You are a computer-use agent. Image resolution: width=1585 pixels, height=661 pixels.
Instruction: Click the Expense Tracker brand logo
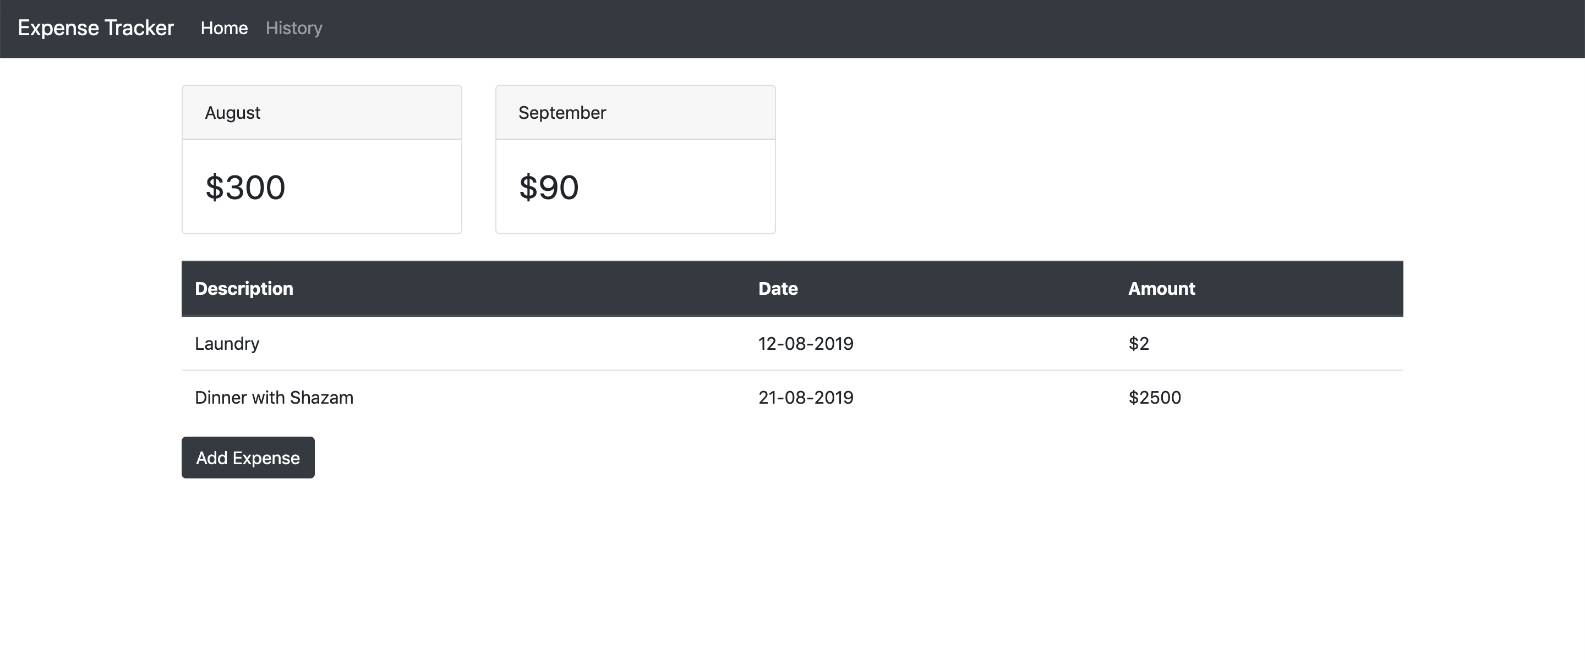click(95, 27)
